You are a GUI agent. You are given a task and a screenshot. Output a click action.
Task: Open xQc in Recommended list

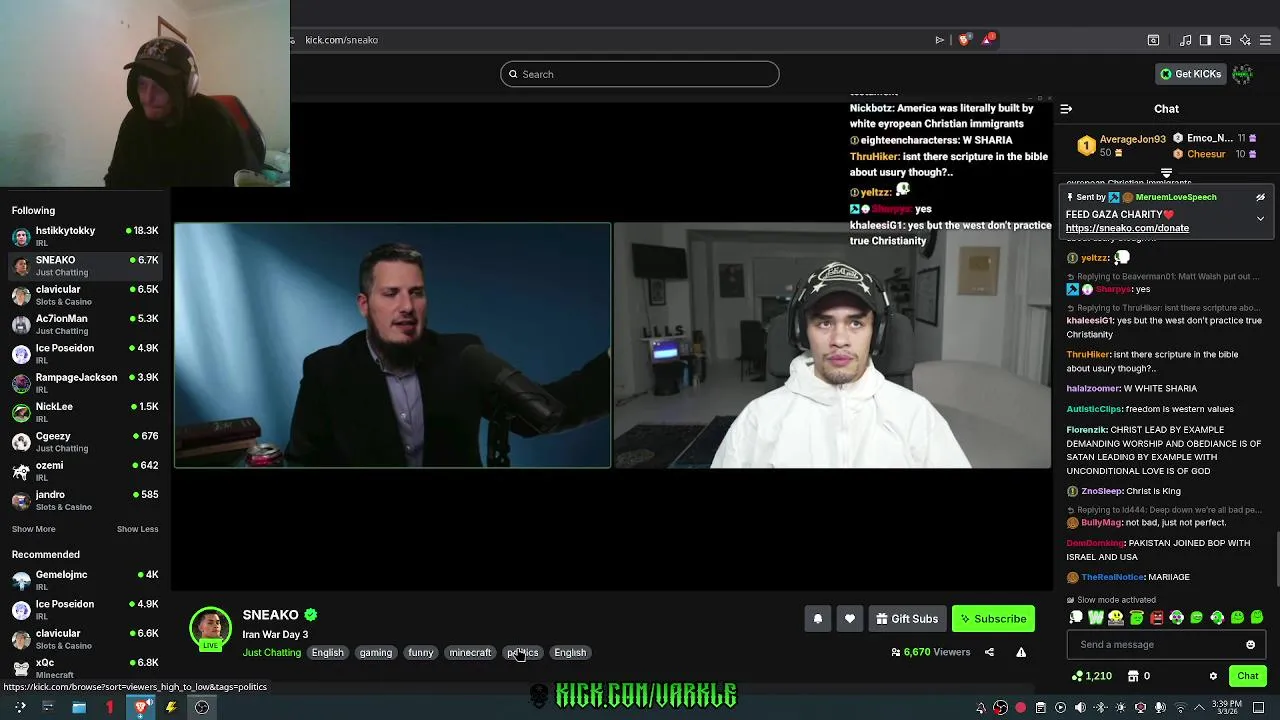pyautogui.click(x=85, y=668)
